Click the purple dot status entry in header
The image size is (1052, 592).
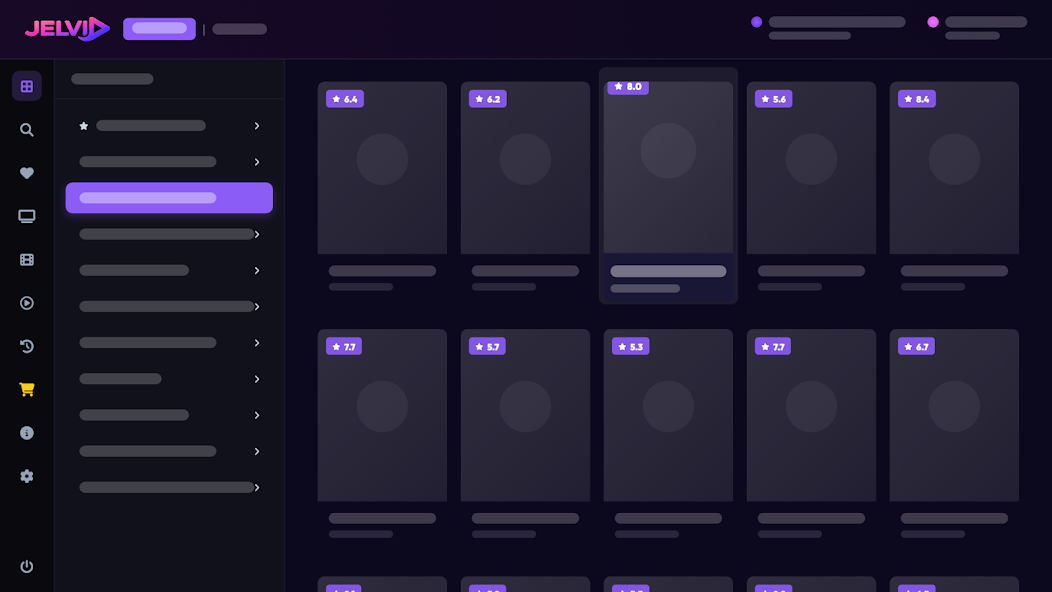pos(828,28)
